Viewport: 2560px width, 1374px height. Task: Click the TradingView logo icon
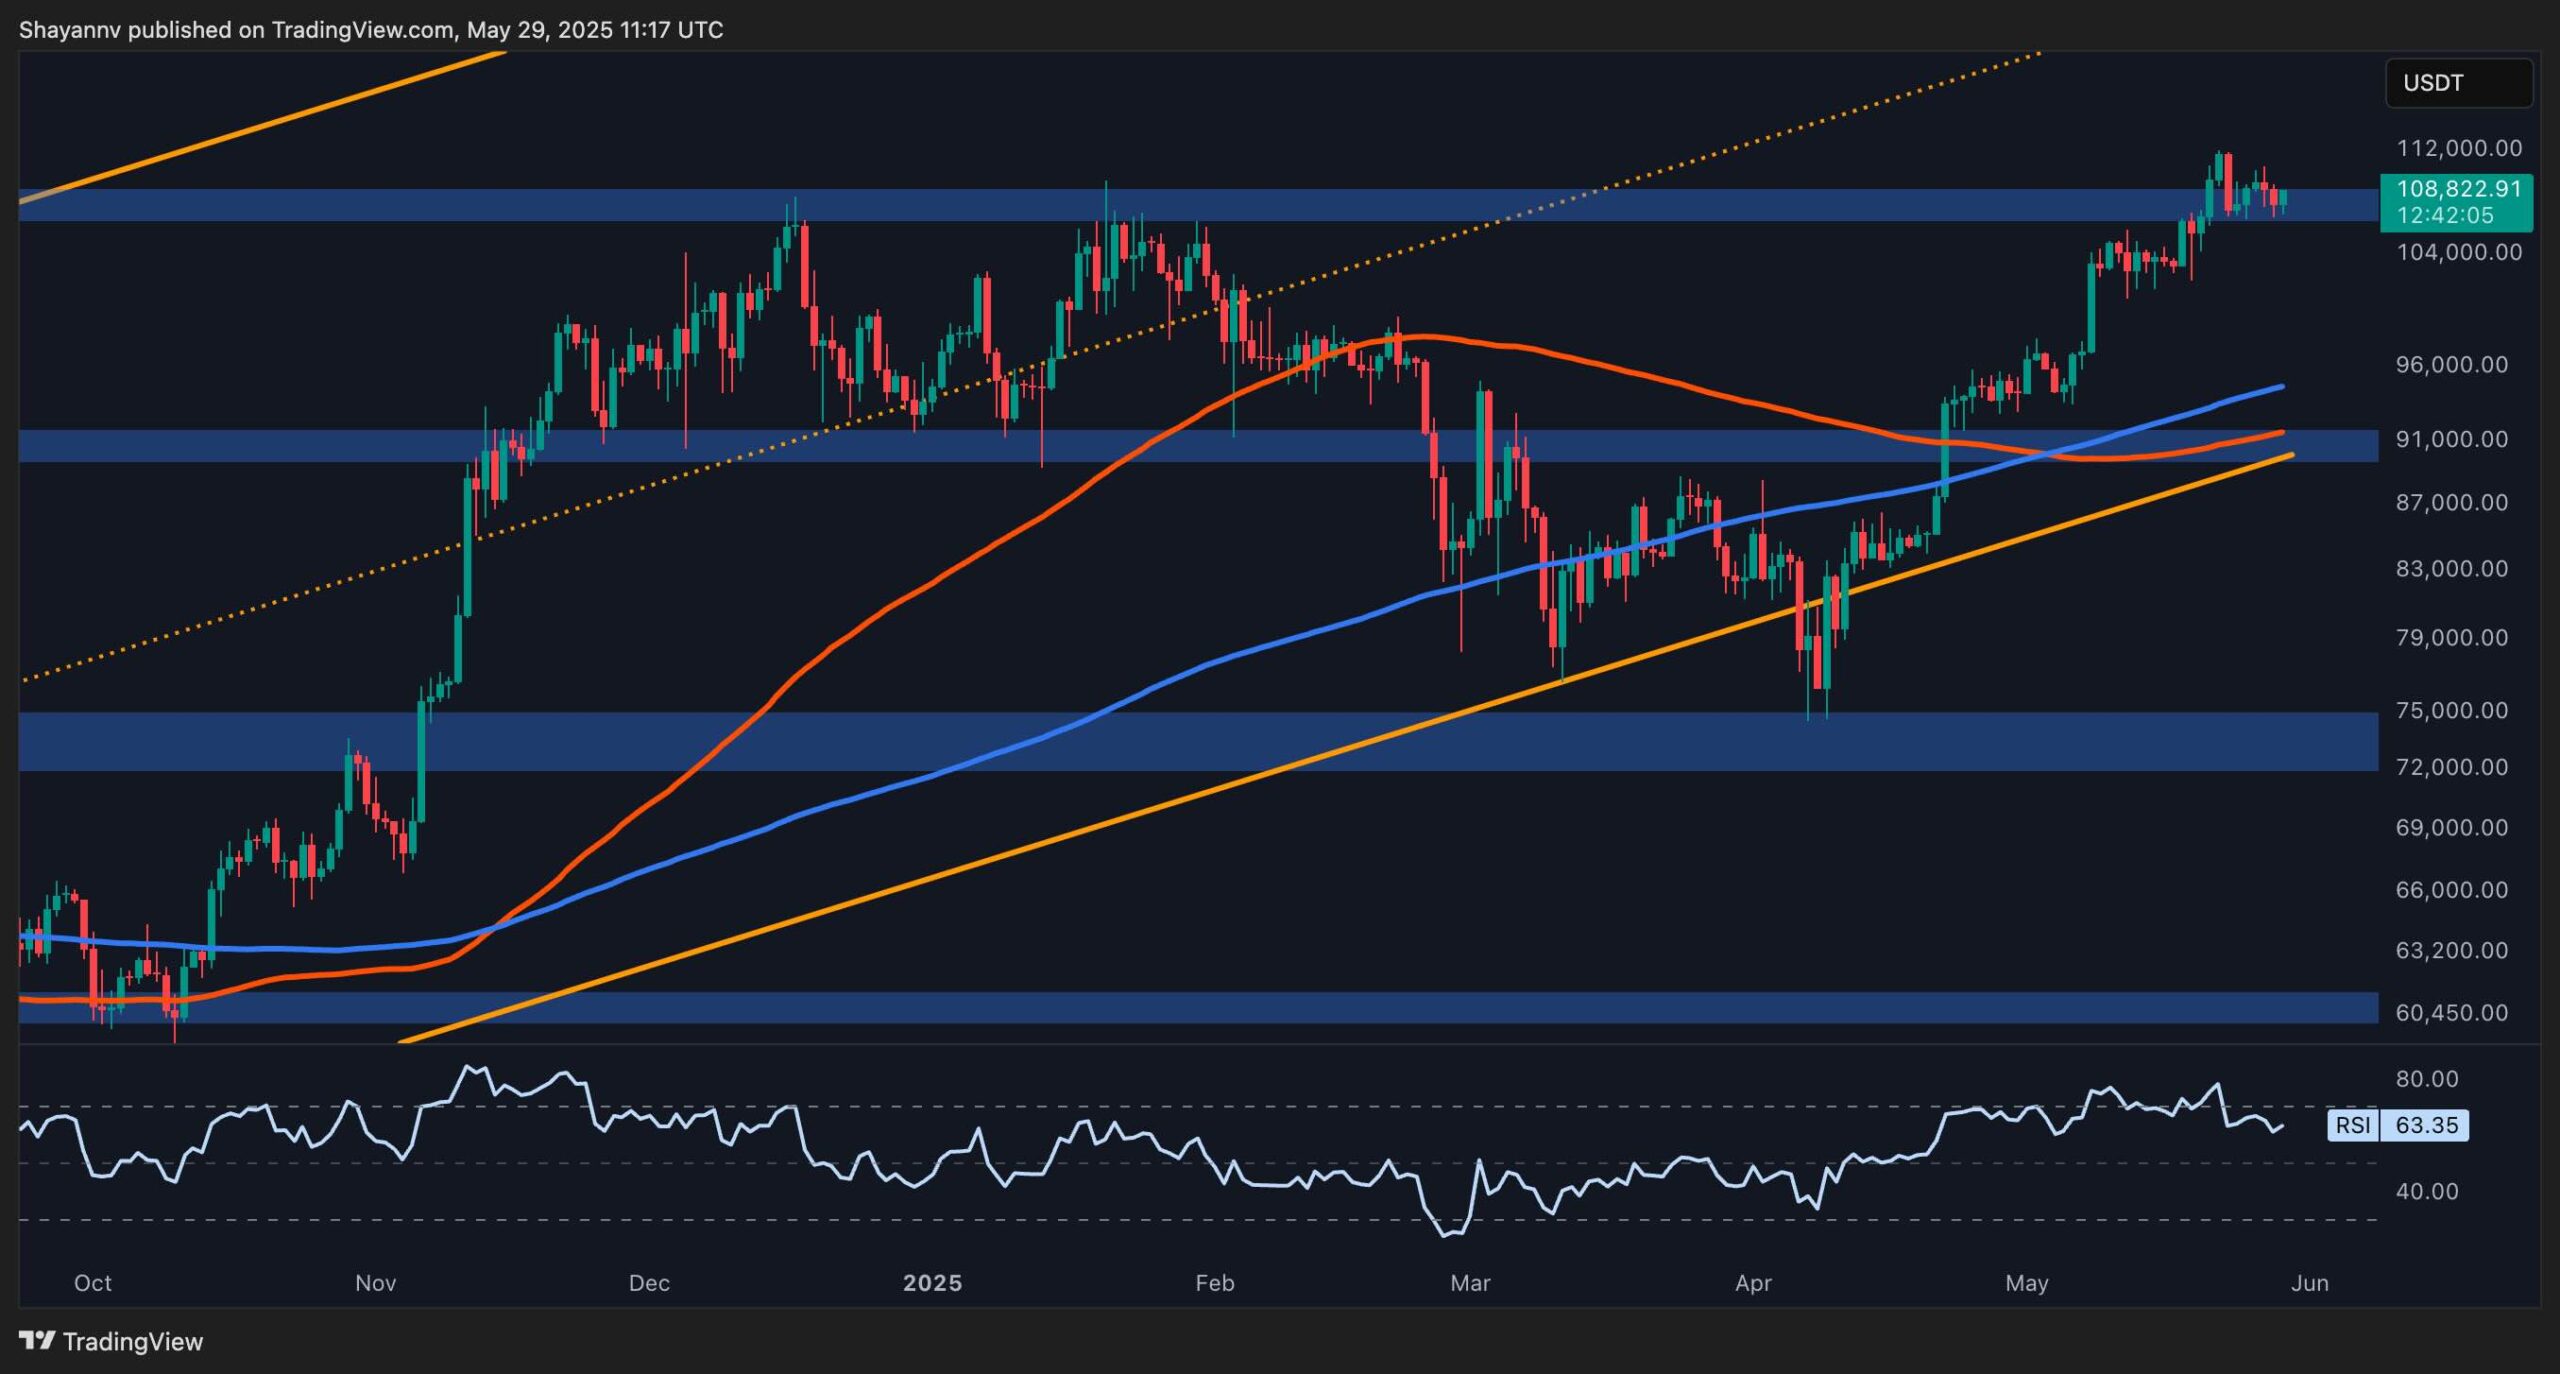(37, 1341)
